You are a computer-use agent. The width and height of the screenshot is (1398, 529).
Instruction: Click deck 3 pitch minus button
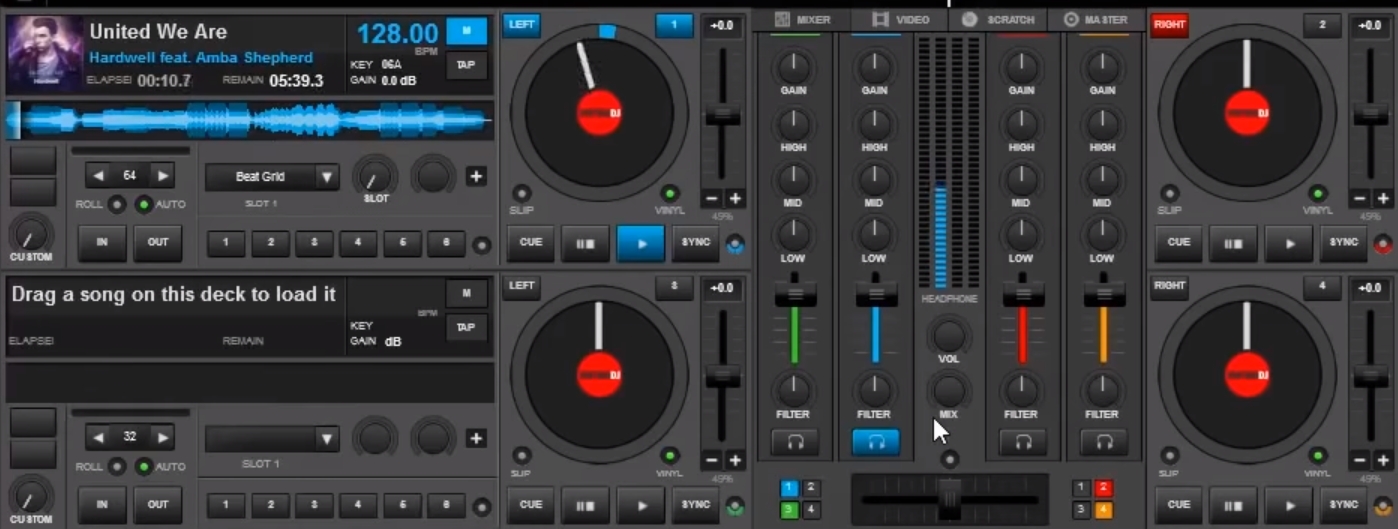[x=711, y=461]
